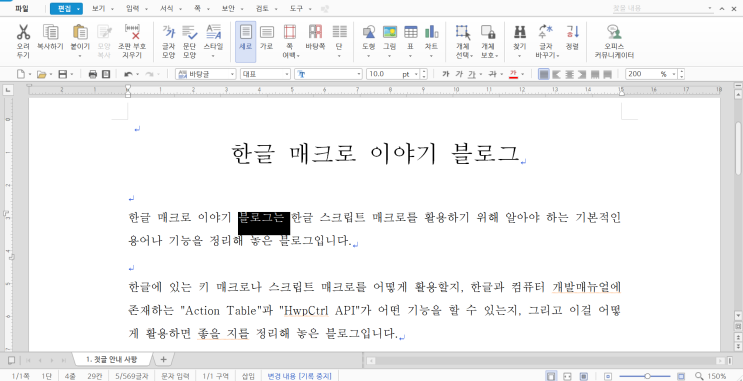Click the 개체 선택 object select icon
The height and width of the screenshot is (381, 743).
click(x=462, y=32)
